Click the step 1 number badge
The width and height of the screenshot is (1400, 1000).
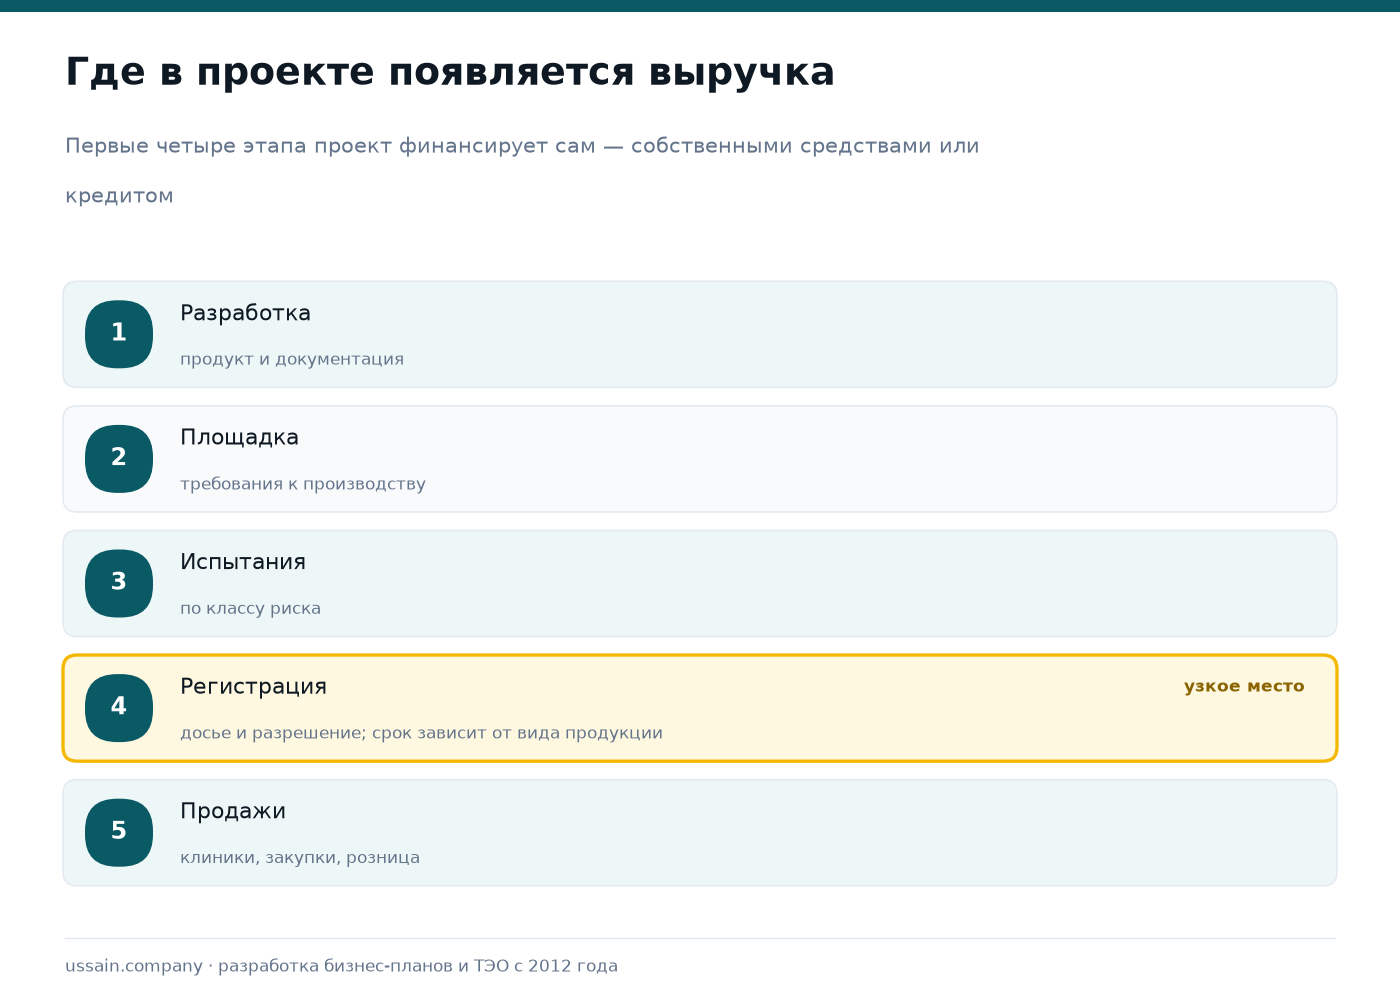pyautogui.click(x=119, y=334)
